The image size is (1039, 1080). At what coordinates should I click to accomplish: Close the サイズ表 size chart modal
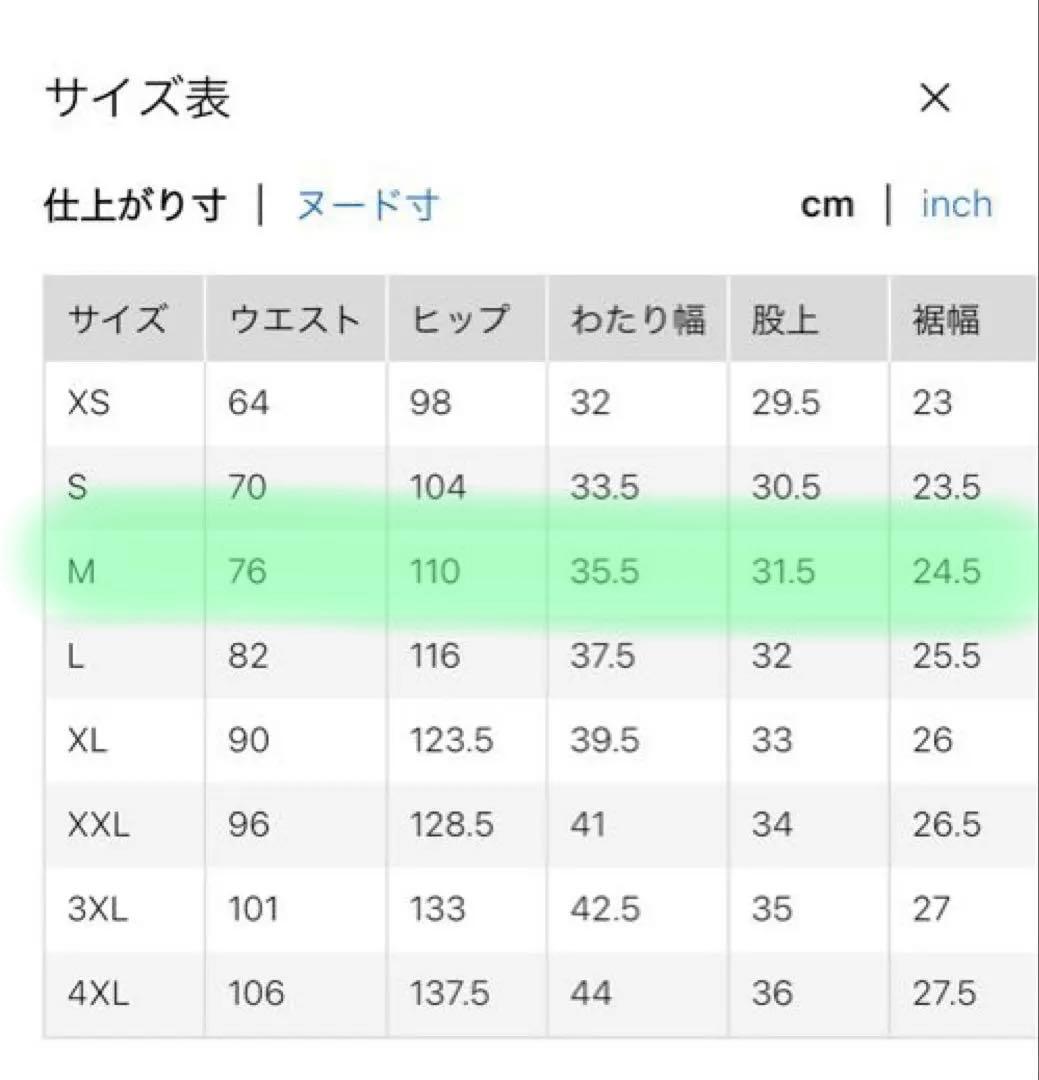[934, 97]
